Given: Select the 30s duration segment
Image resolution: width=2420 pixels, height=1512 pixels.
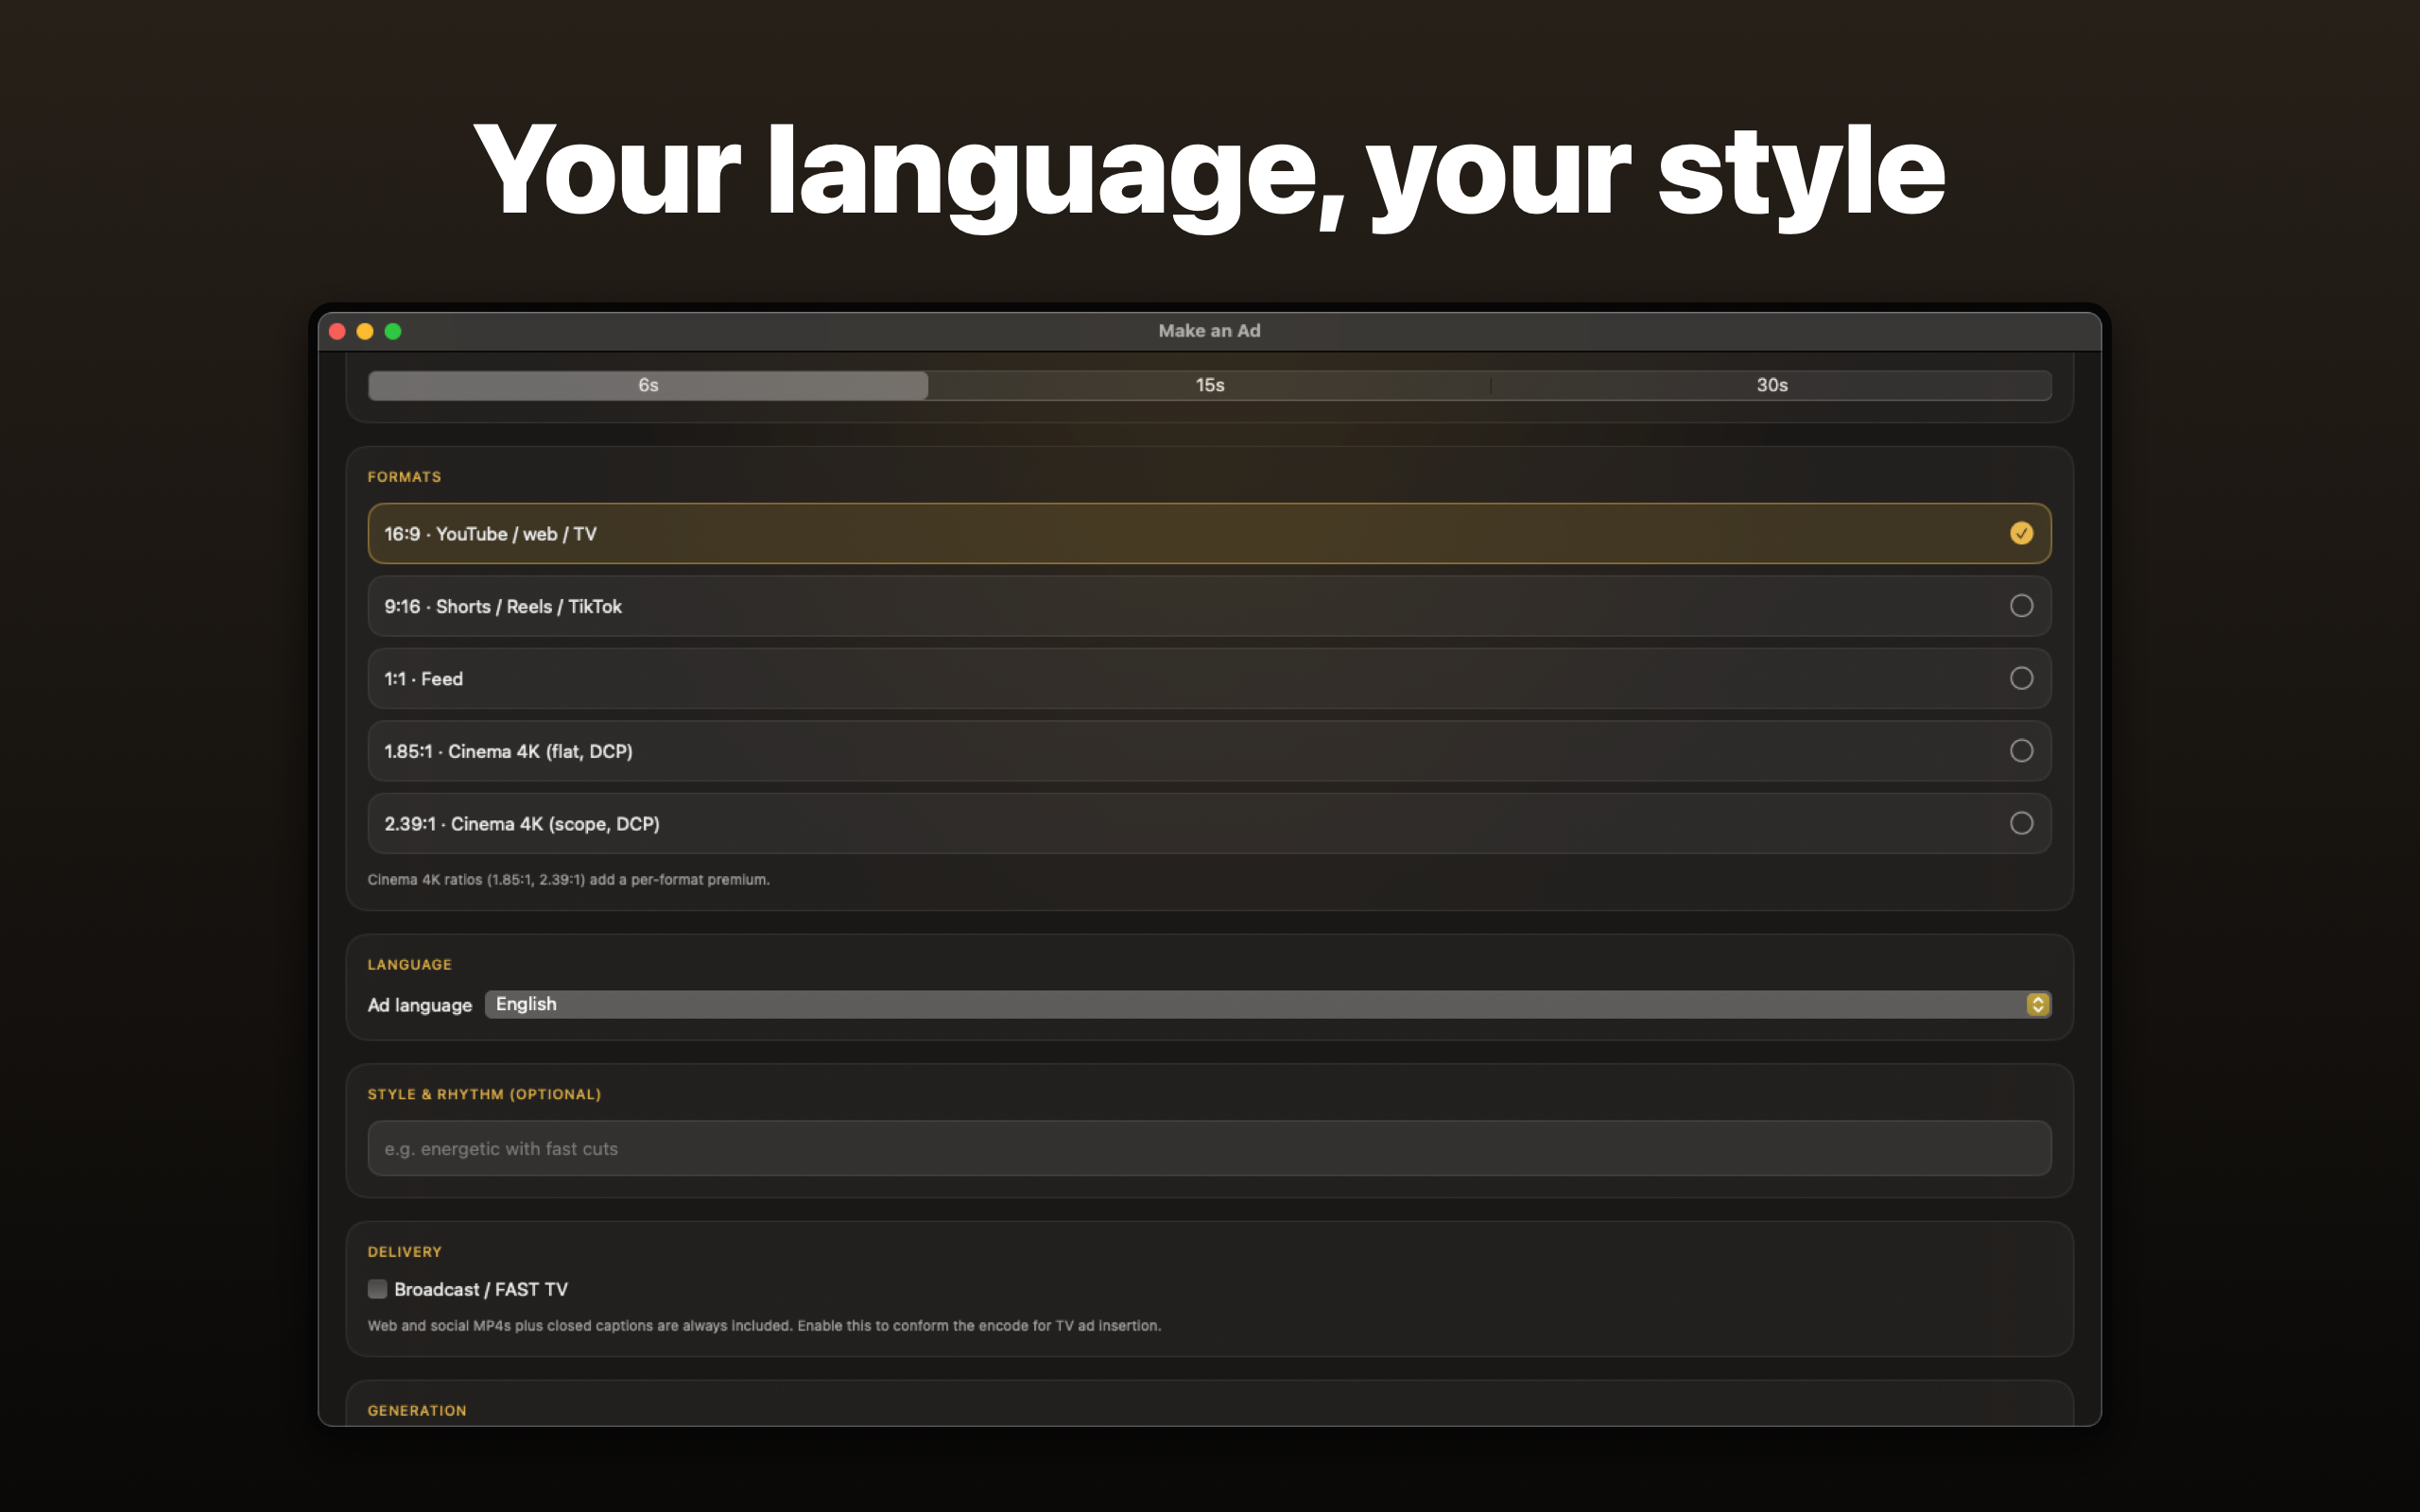Looking at the screenshot, I should (1771, 385).
